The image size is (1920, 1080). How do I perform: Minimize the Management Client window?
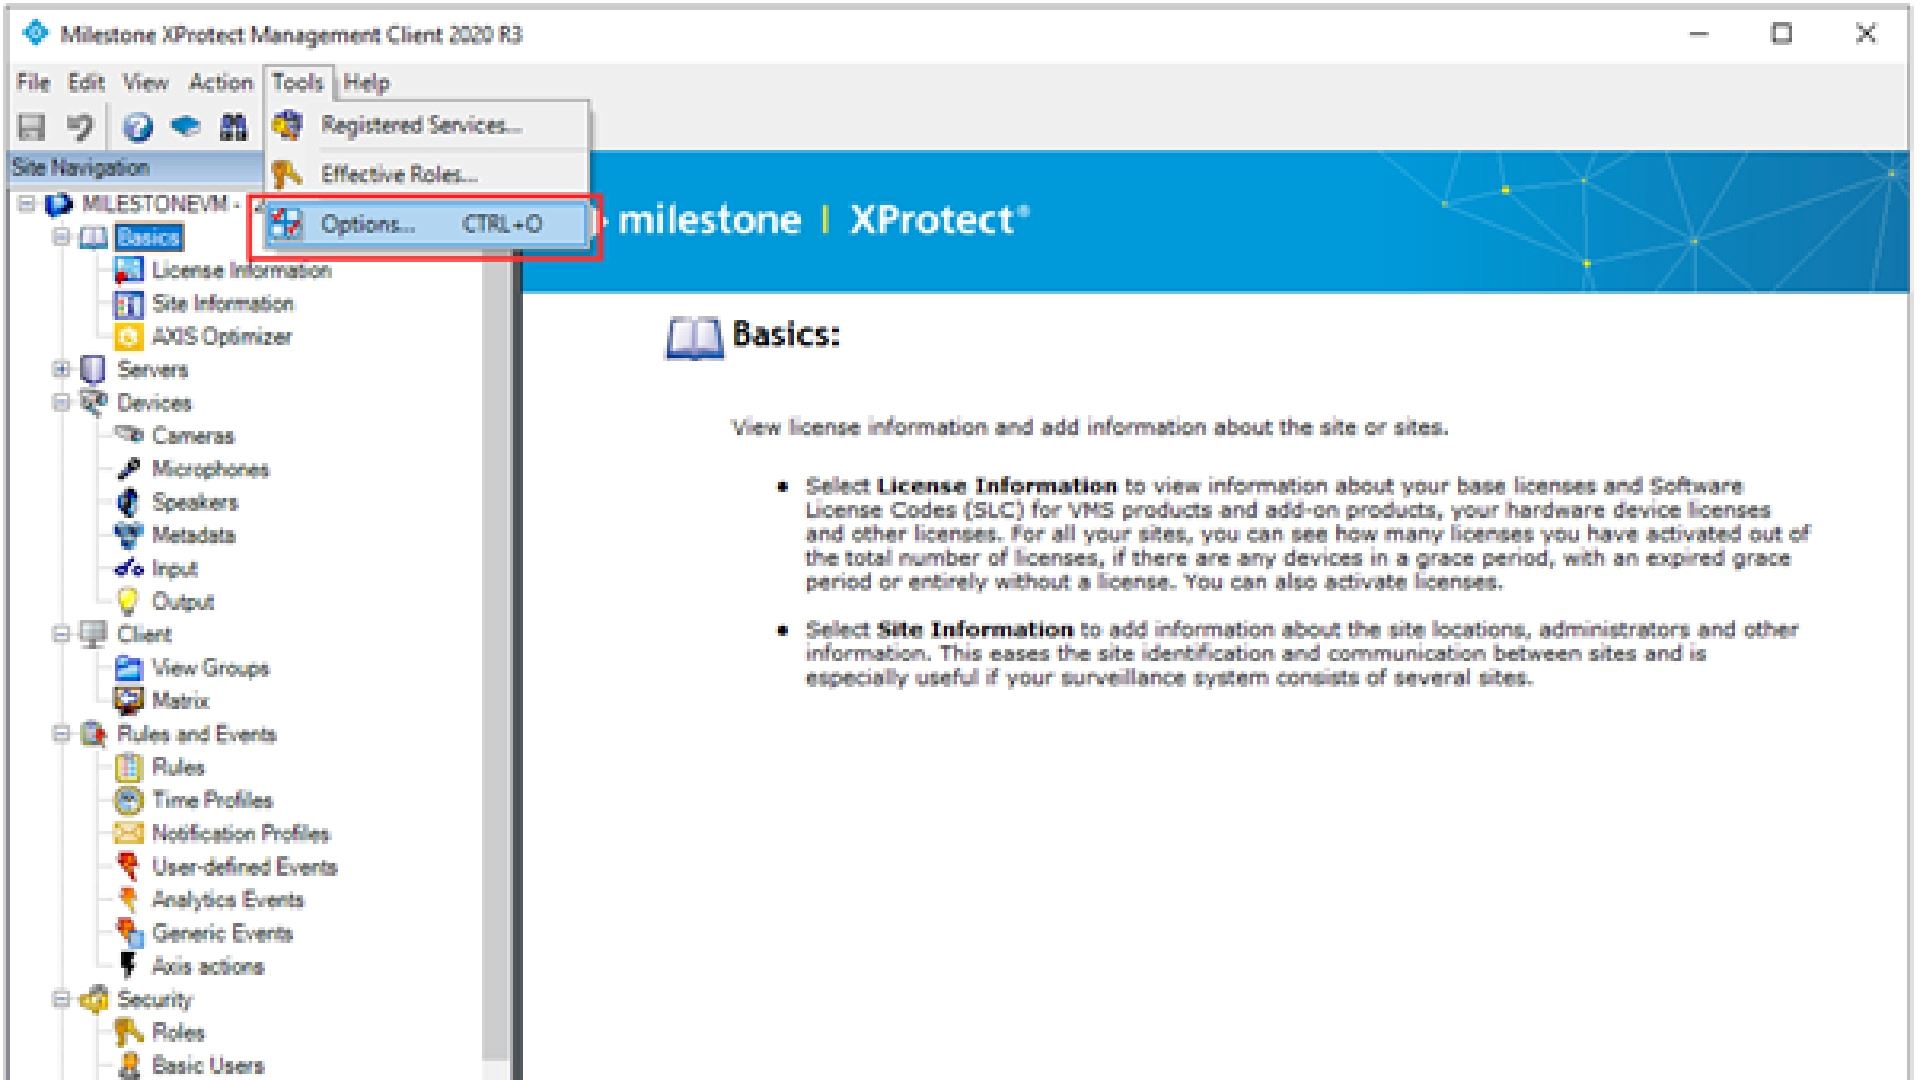[1698, 34]
